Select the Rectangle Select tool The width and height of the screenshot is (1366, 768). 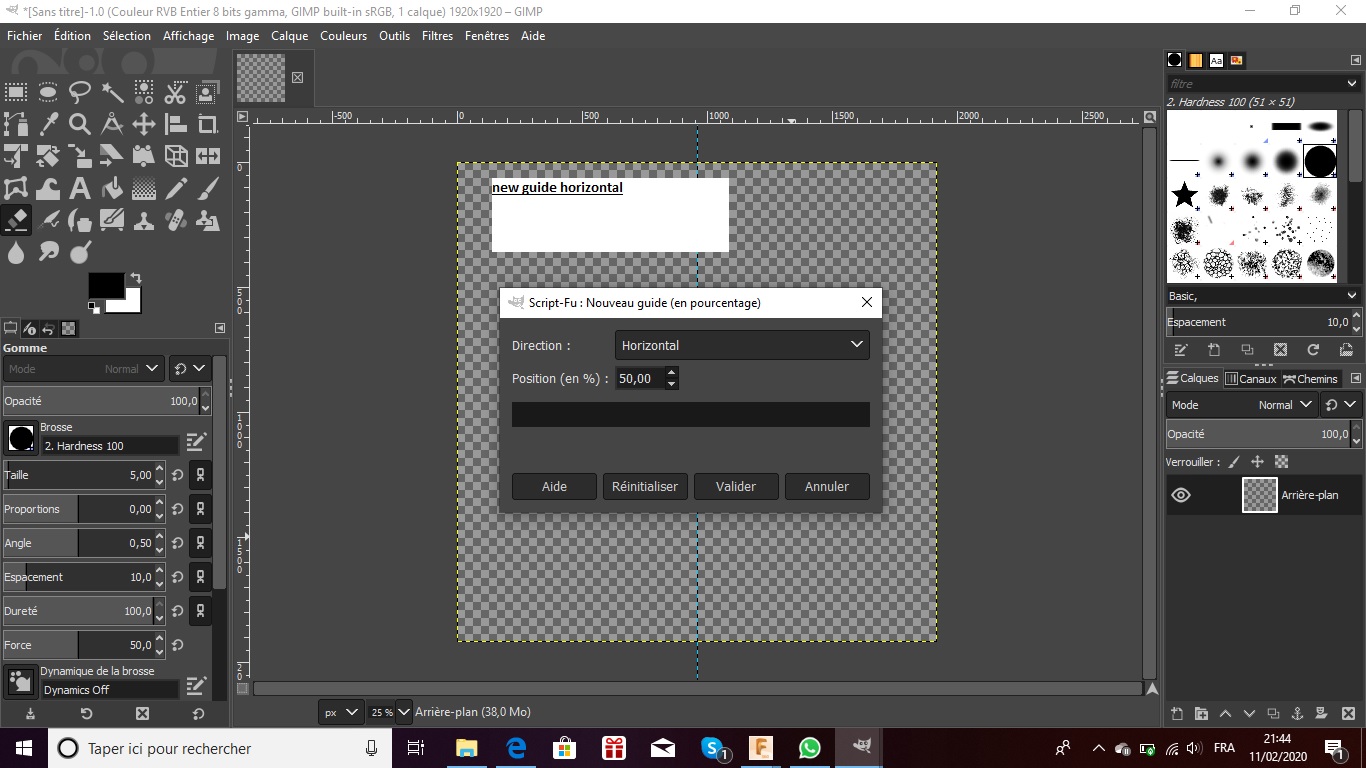[x=16, y=93]
